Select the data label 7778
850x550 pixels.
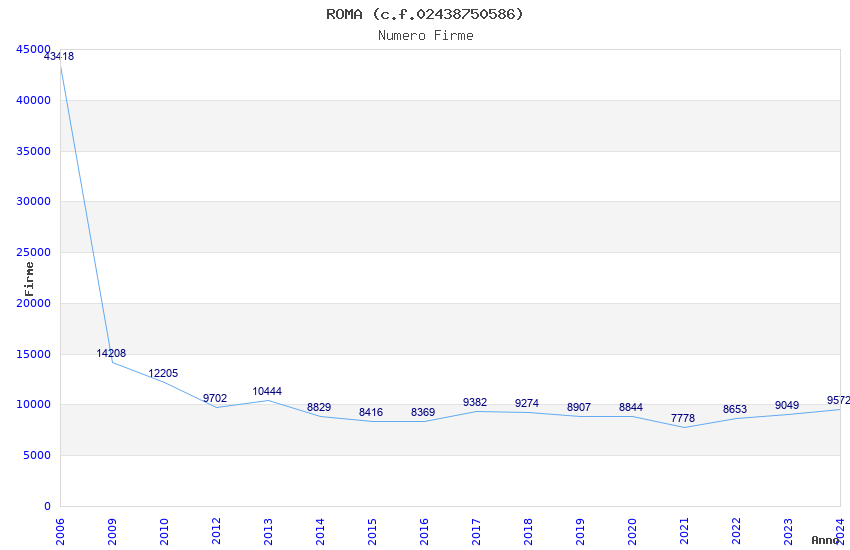tap(682, 418)
